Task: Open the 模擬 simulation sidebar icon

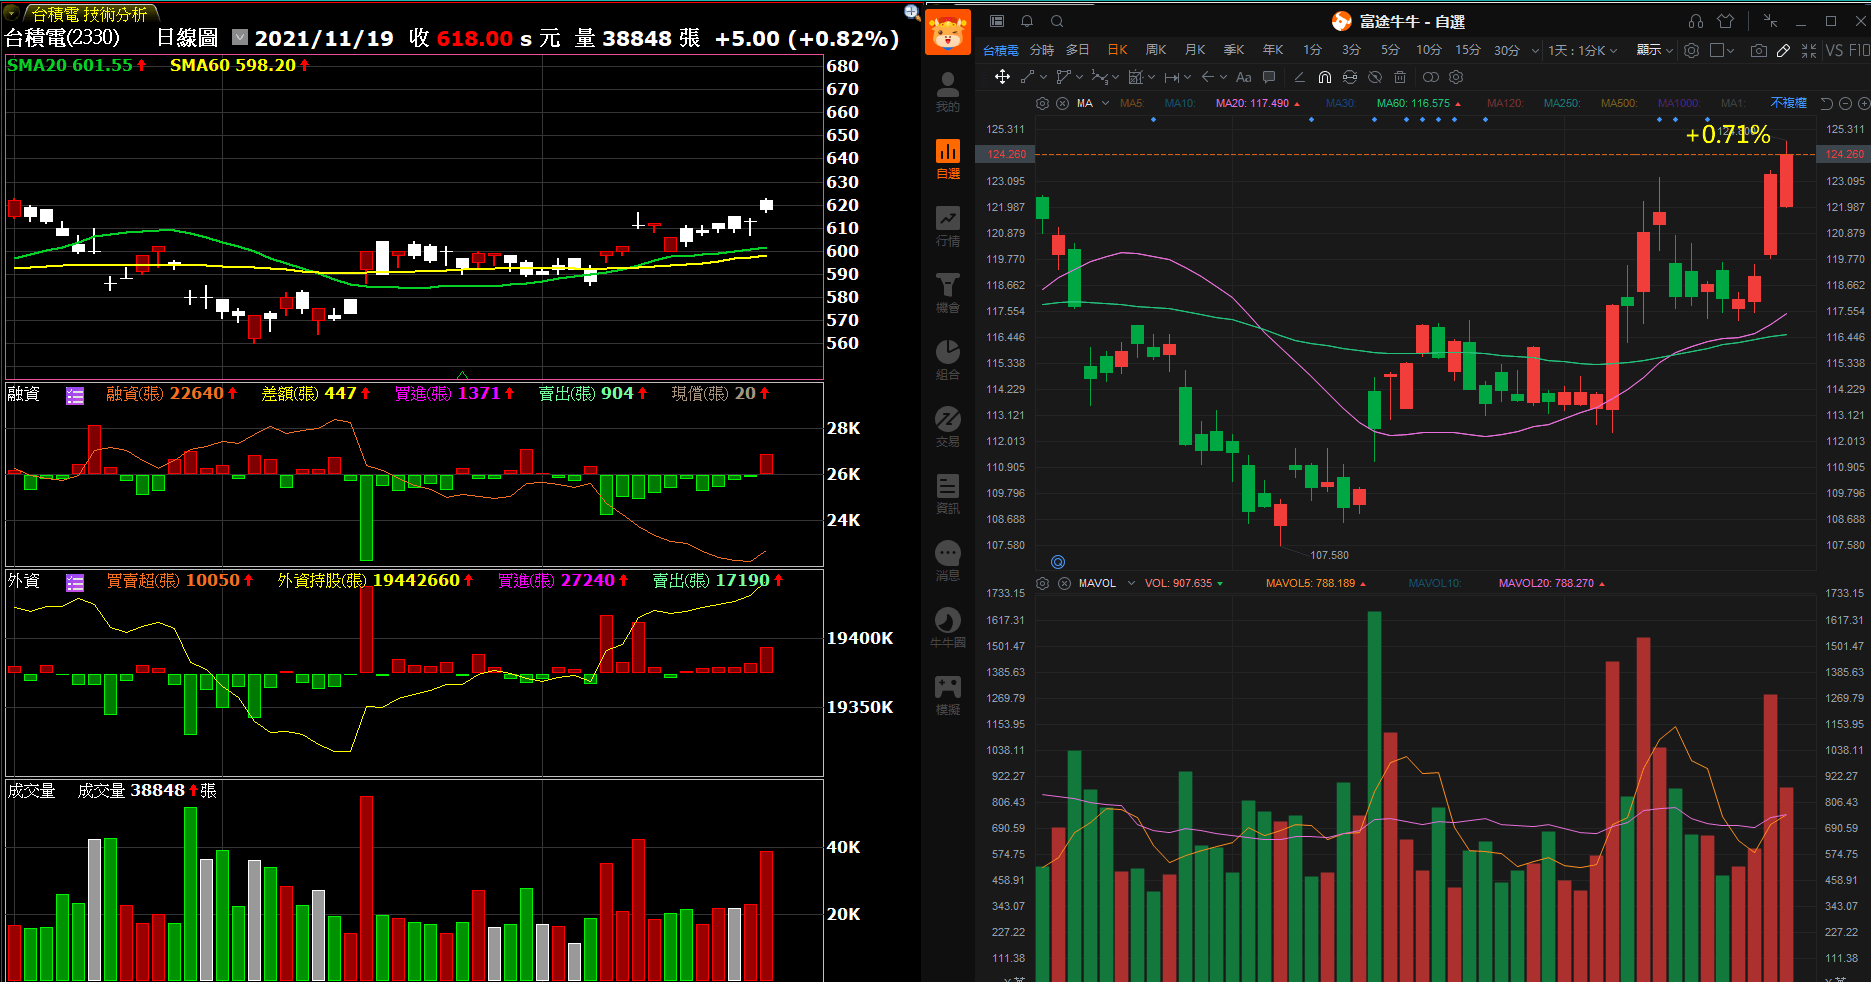Action: coord(947,695)
